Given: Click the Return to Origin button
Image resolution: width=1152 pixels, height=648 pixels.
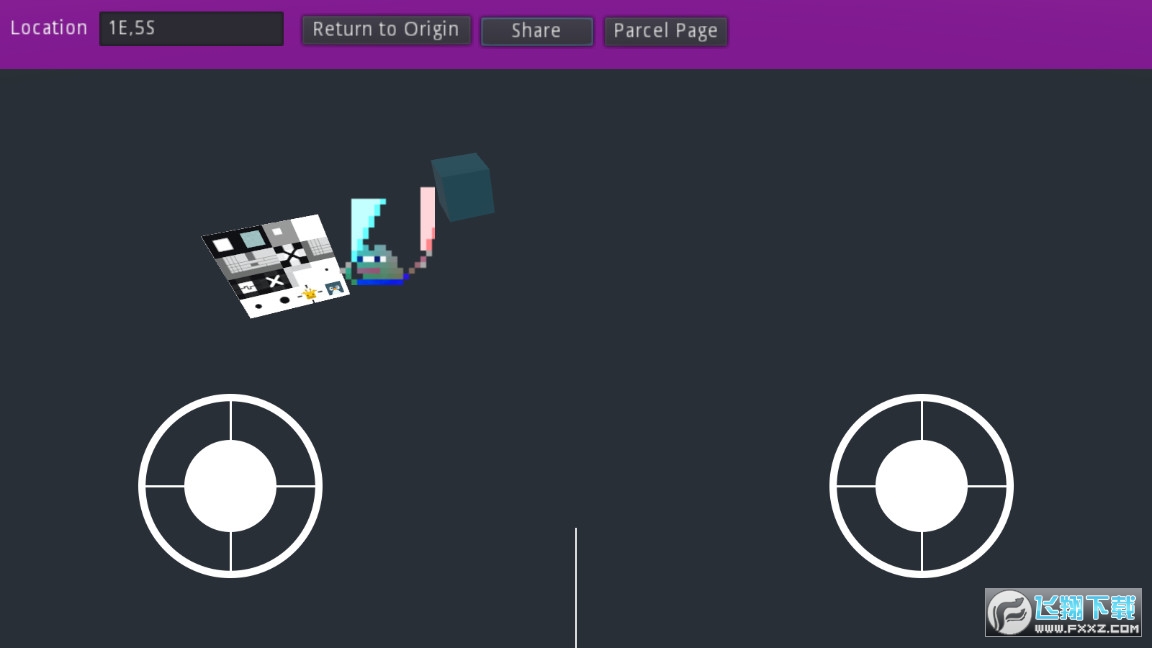Looking at the screenshot, I should coord(386,30).
